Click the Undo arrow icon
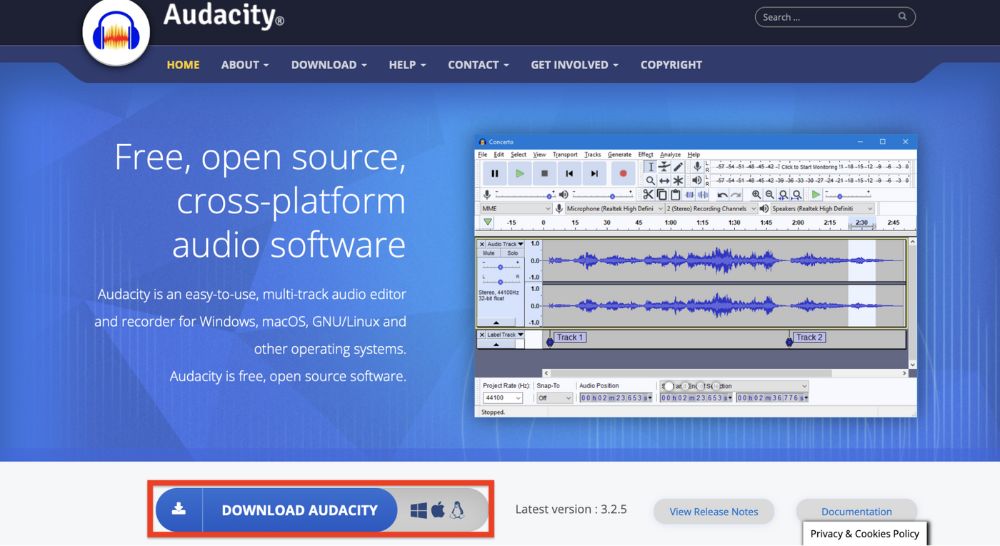The height and width of the screenshot is (546, 1000). click(723, 195)
